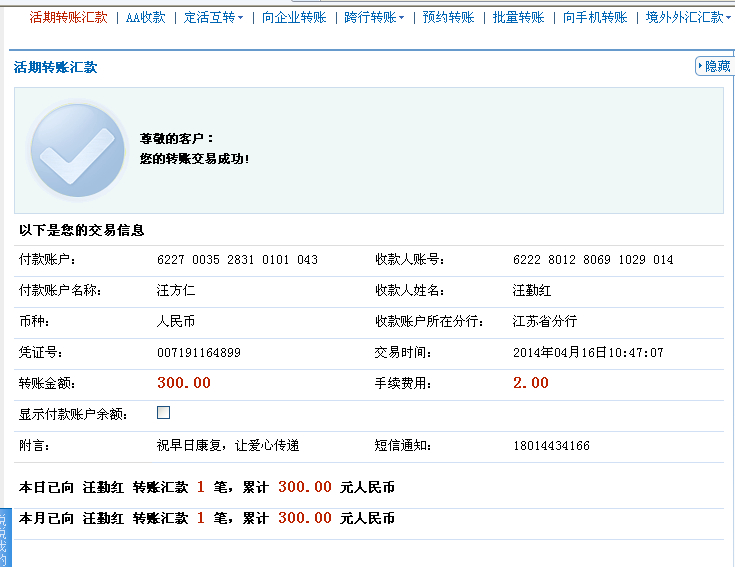The width and height of the screenshot is (735, 567).
Task: Open the 活期转账汇款 menu item
Action: tap(68, 17)
